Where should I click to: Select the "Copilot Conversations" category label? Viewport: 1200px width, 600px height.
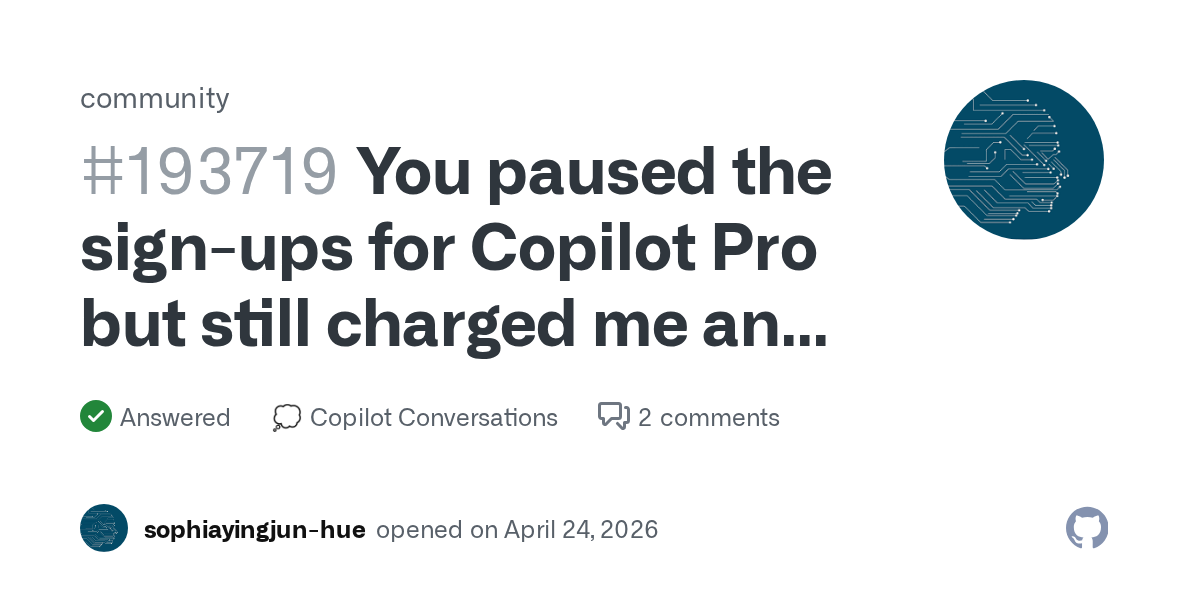pos(433,417)
